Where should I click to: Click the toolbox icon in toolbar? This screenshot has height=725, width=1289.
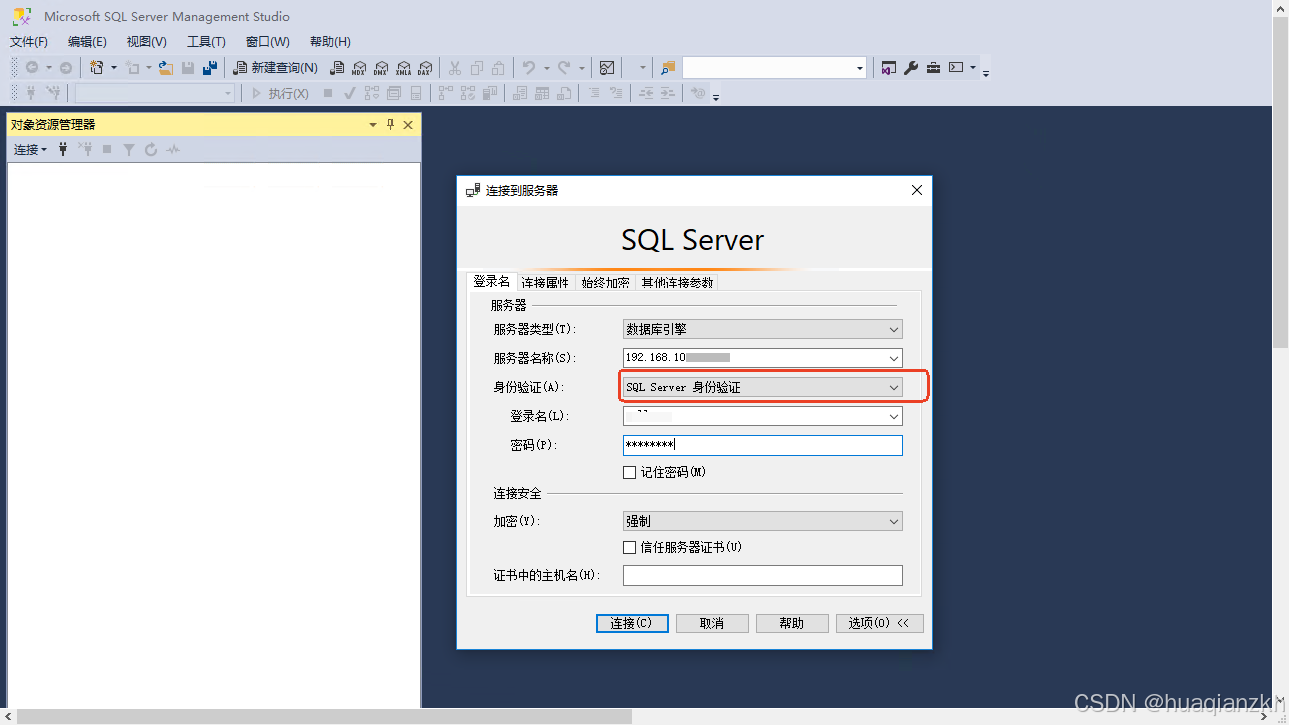pyautogui.click(x=933, y=68)
